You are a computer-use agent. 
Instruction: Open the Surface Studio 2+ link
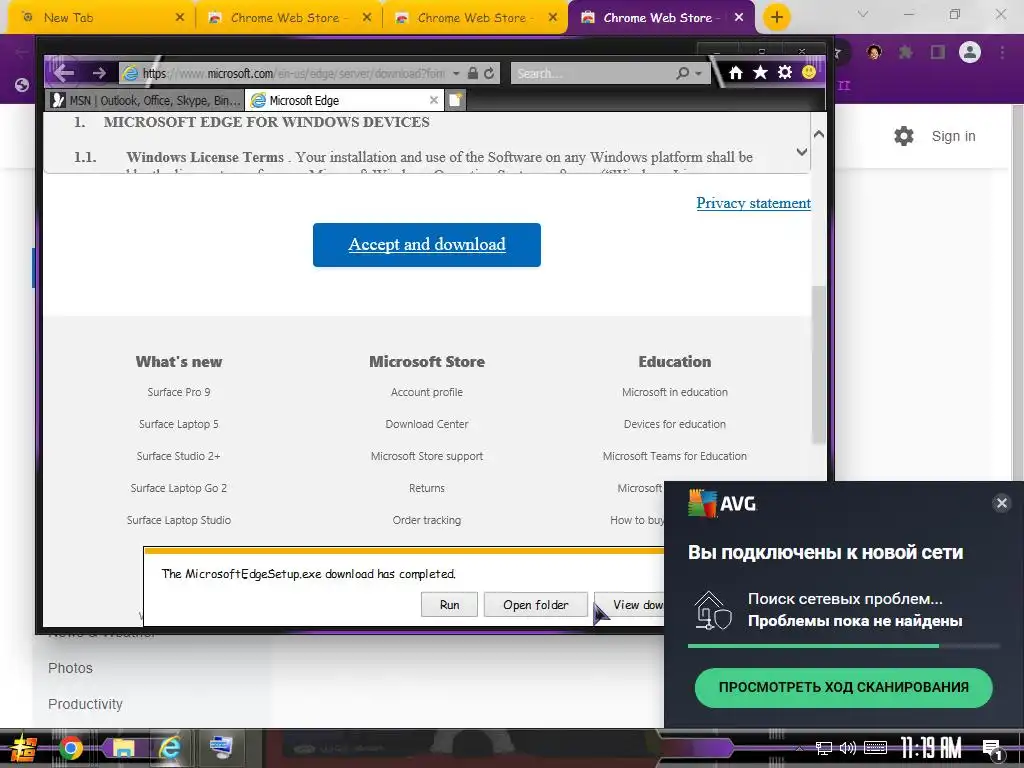[x=178, y=456]
